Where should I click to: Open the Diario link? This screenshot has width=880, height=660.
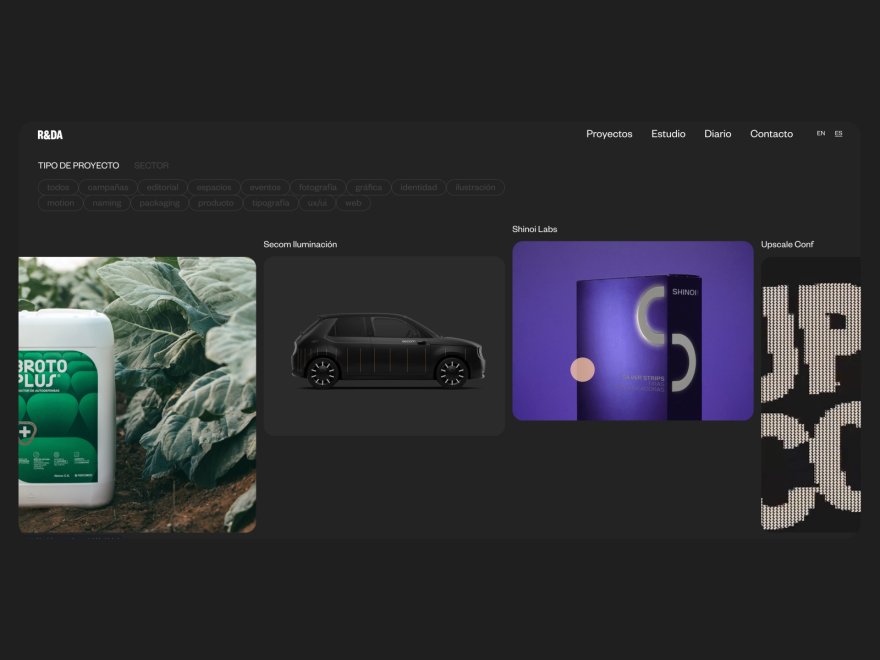(x=717, y=134)
